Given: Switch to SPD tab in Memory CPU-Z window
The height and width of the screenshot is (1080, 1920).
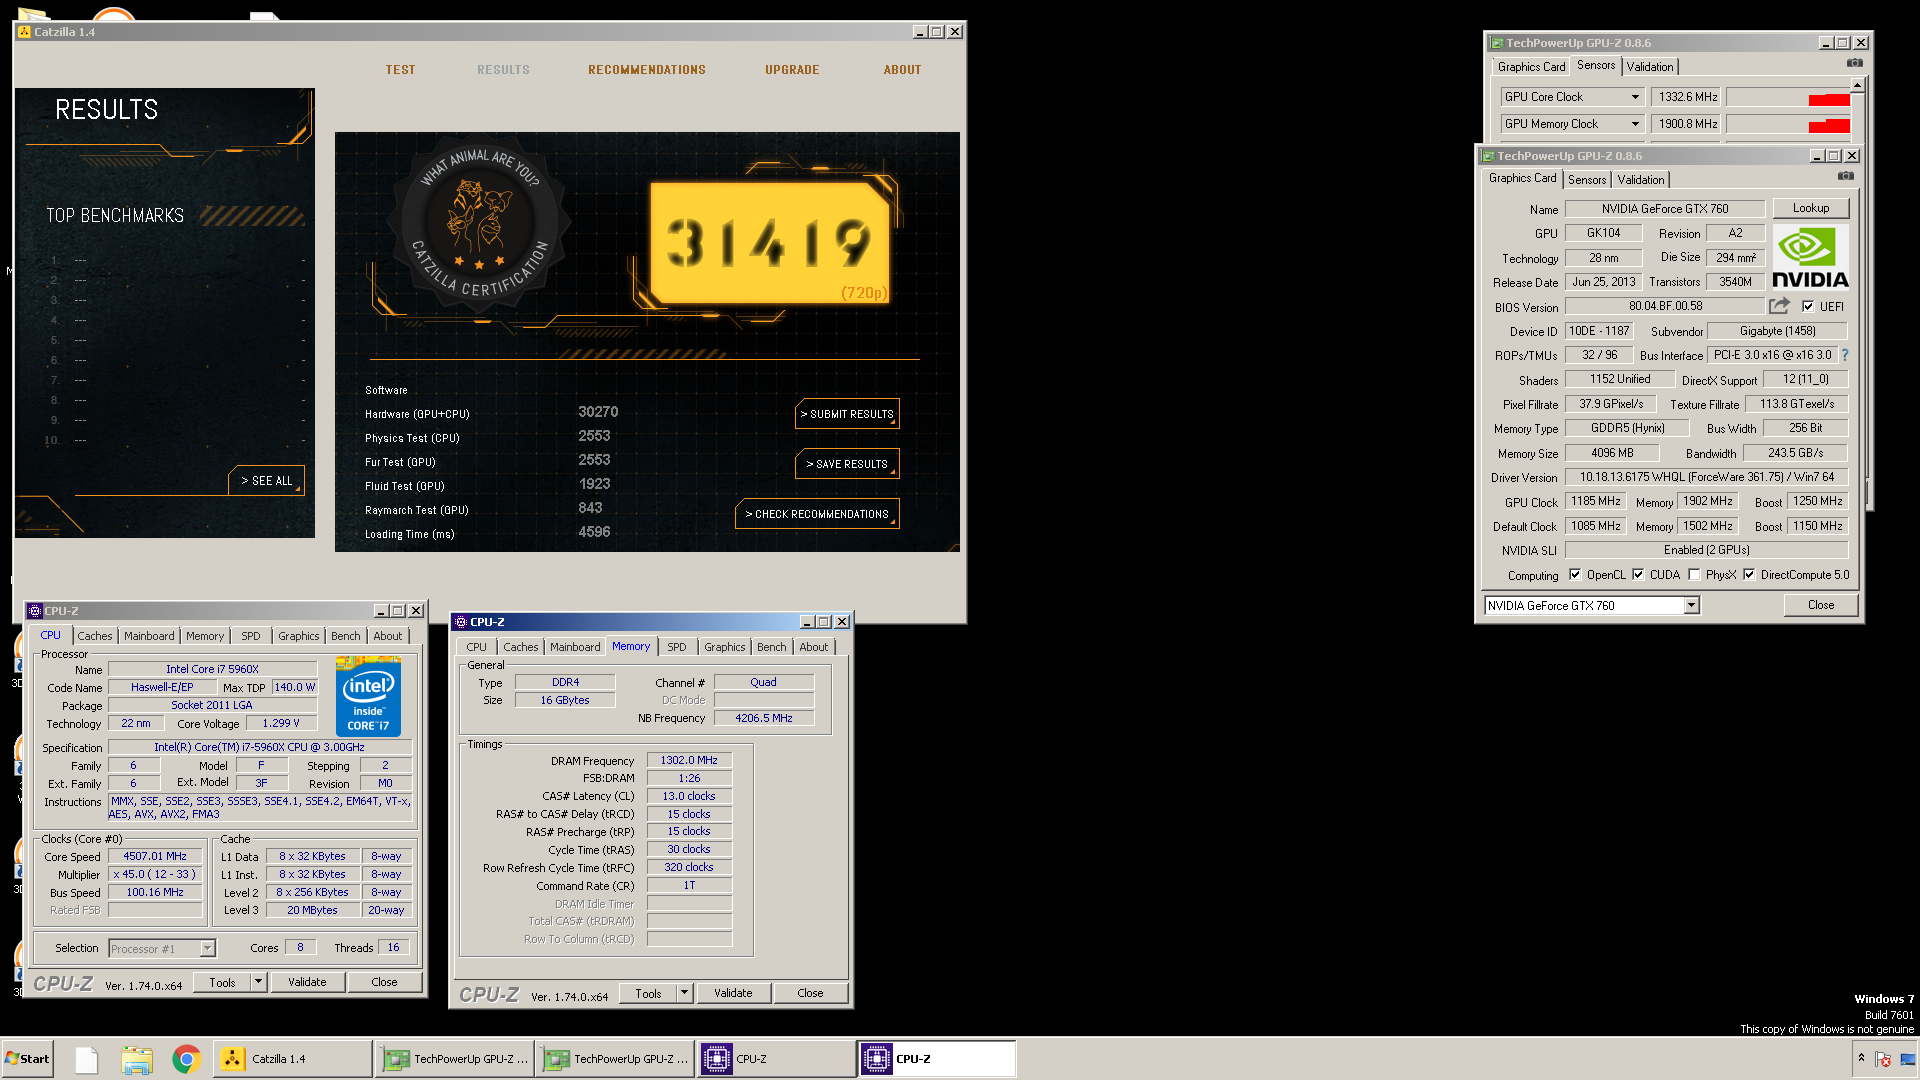Looking at the screenshot, I should point(677,647).
